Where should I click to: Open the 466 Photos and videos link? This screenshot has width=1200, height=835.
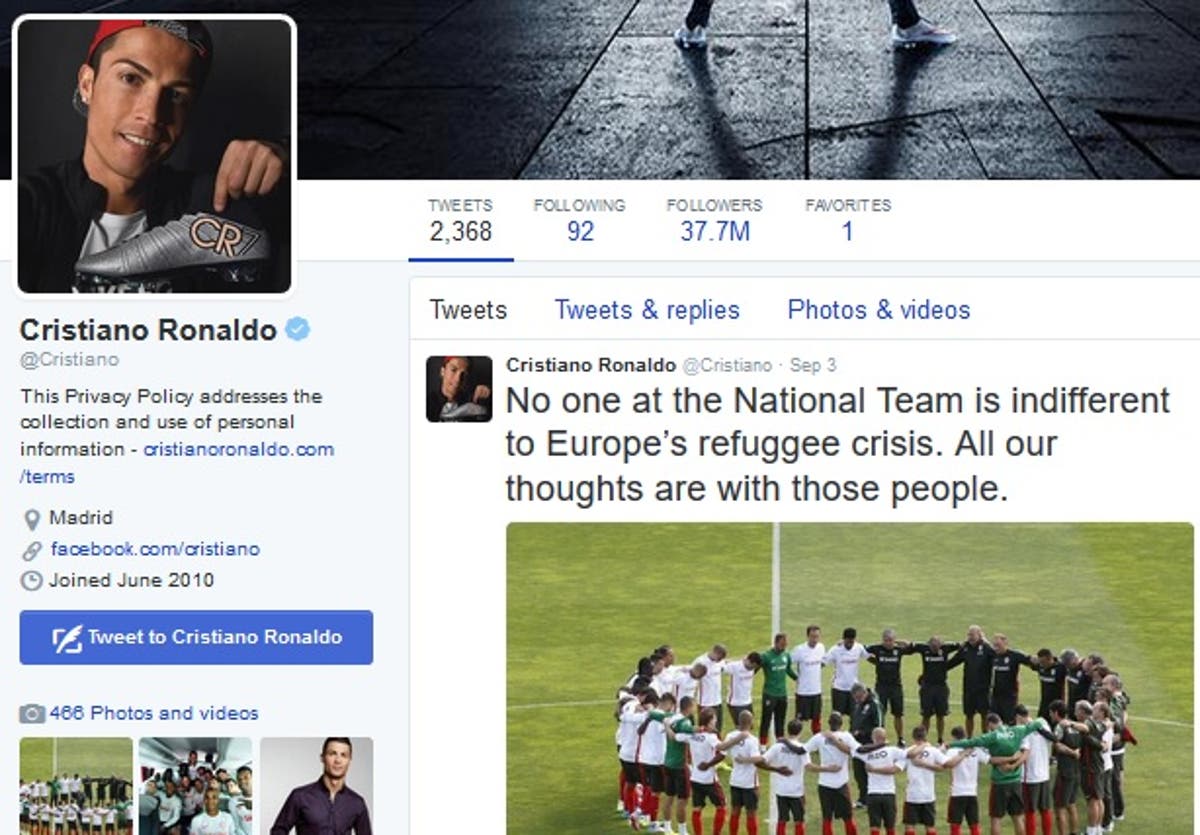(x=154, y=713)
